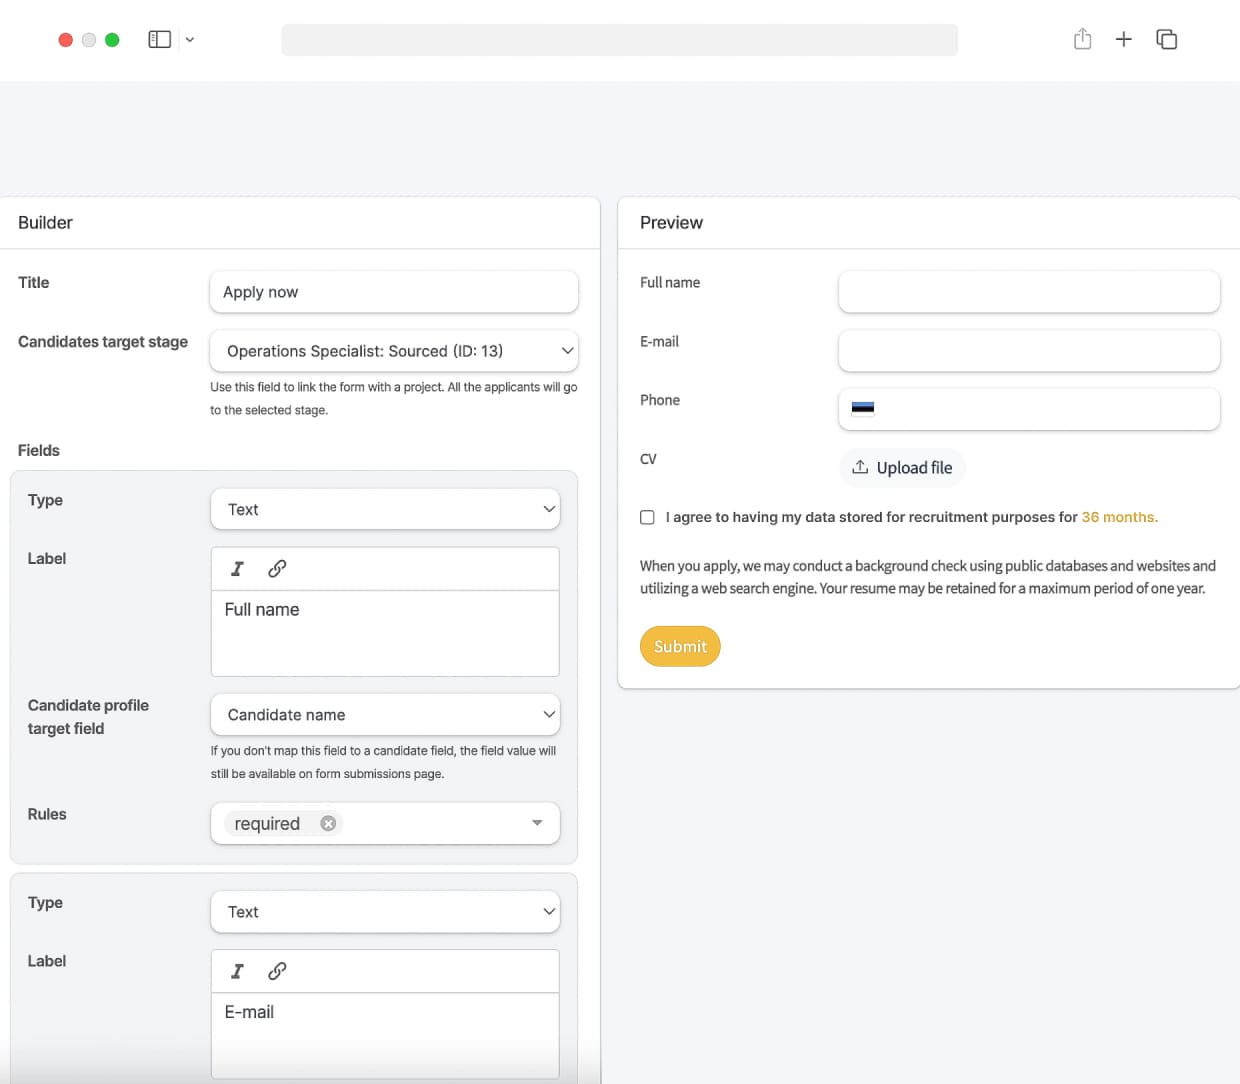This screenshot has height=1084, width=1240.
Task: Open a new tab with the plus icon
Action: click(x=1124, y=39)
